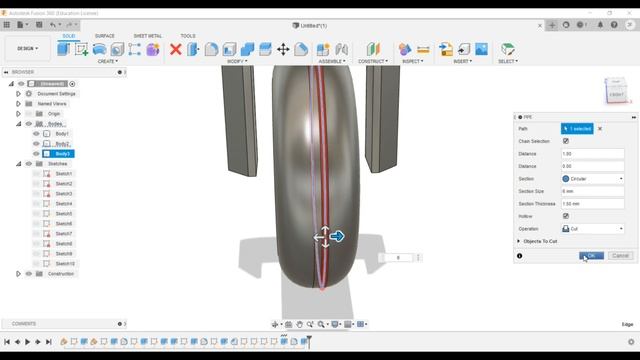The height and width of the screenshot is (360, 640).
Task: Select the Combine tool
Action: point(247,49)
